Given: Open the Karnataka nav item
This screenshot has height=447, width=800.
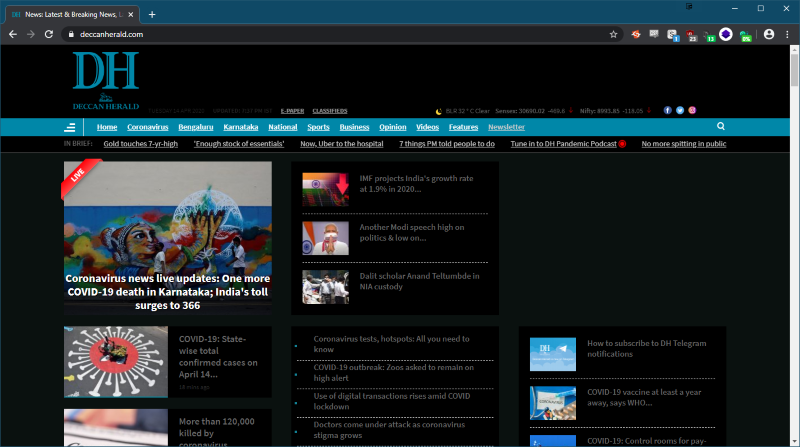Looking at the screenshot, I should click(x=240, y=127).
